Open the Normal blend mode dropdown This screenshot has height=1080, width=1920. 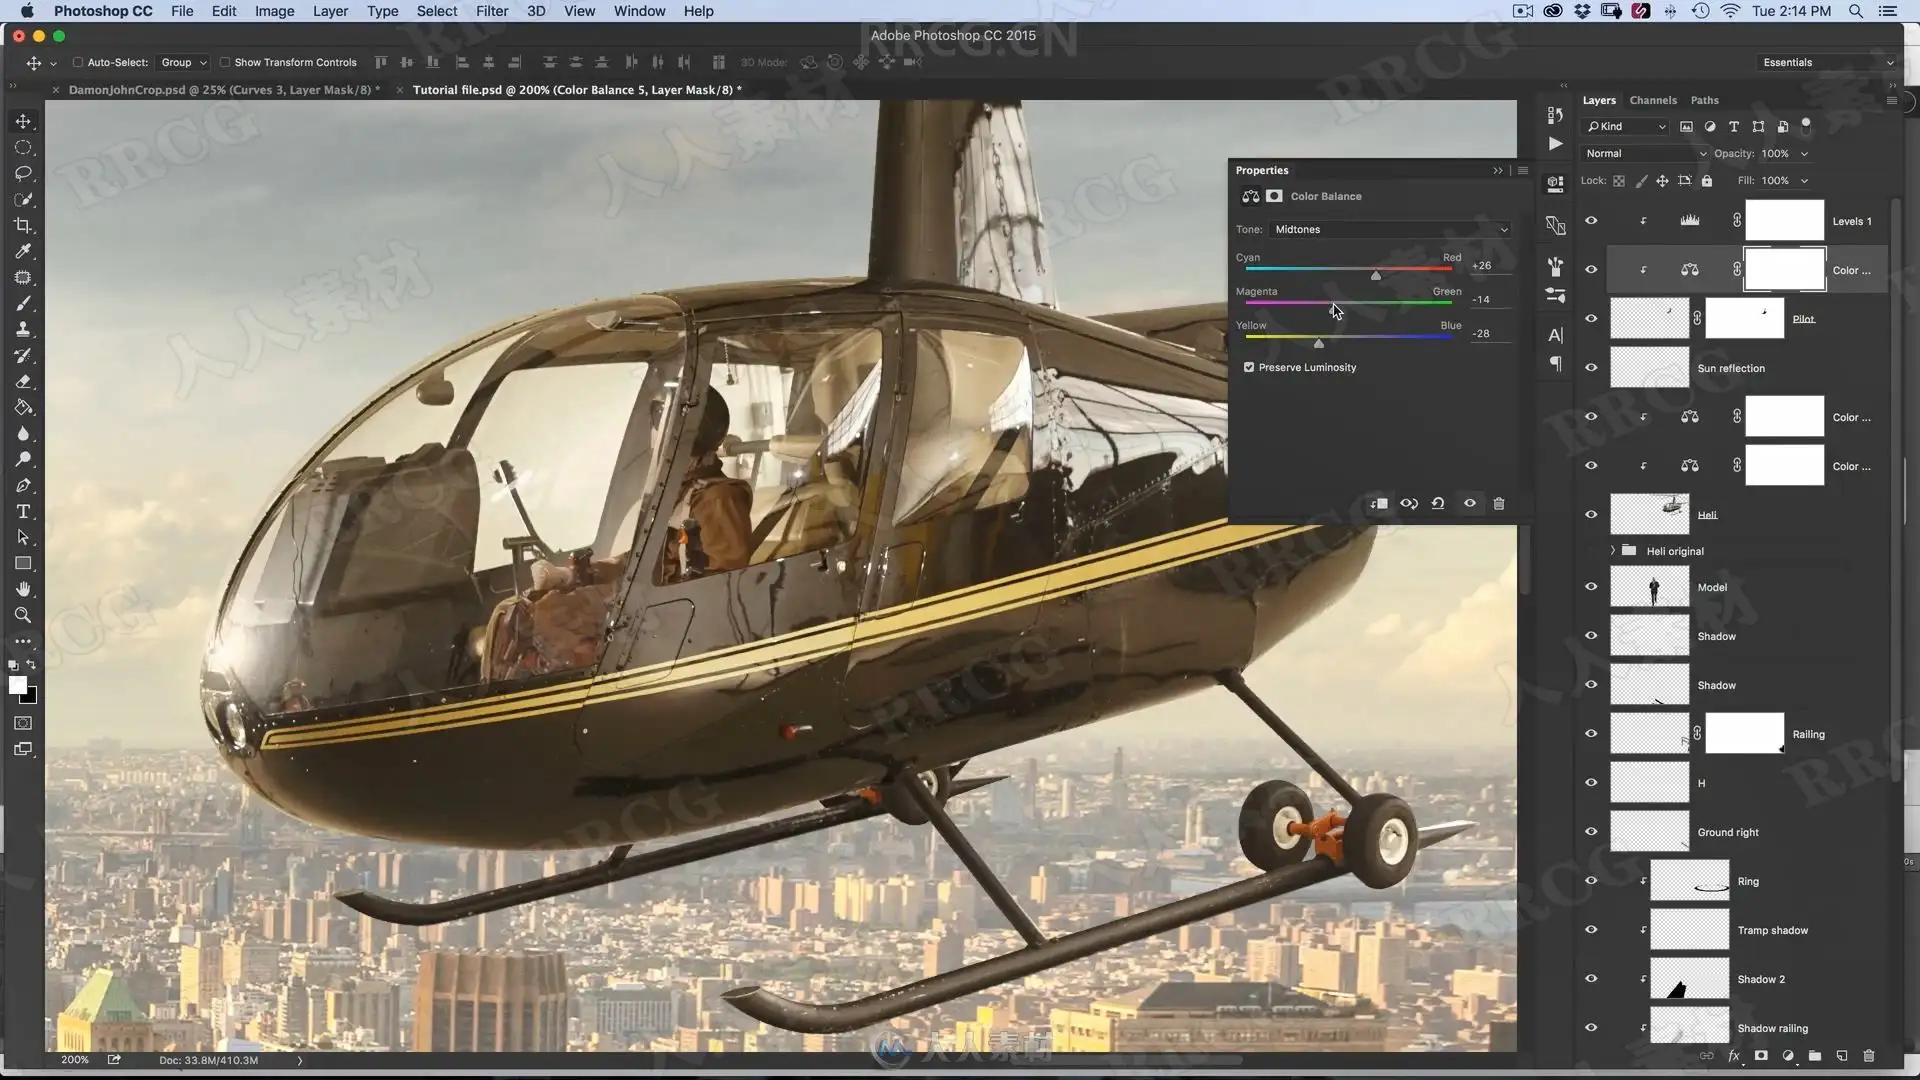[1645, 153]
